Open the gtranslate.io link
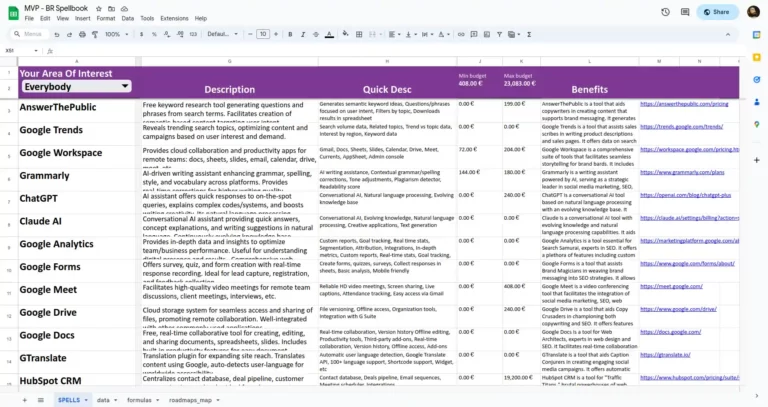The width and height of the screenshot is (768, 407). tap(665, 355)
